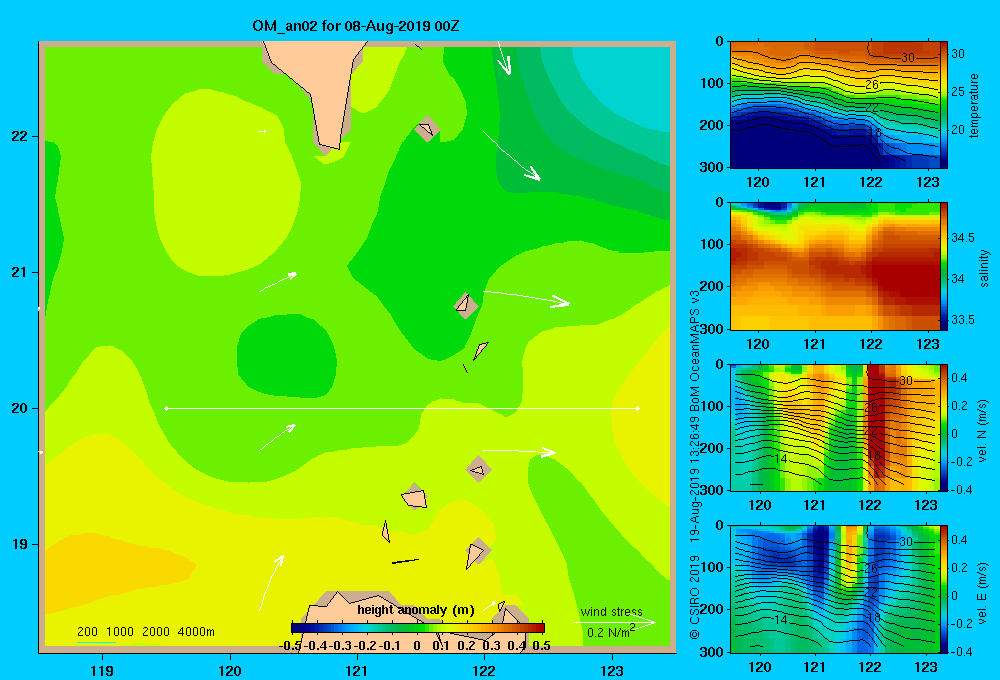Open the salinity cross-section panel
The height and width of the screenshot is (680, 1000).
coord(835,266)
